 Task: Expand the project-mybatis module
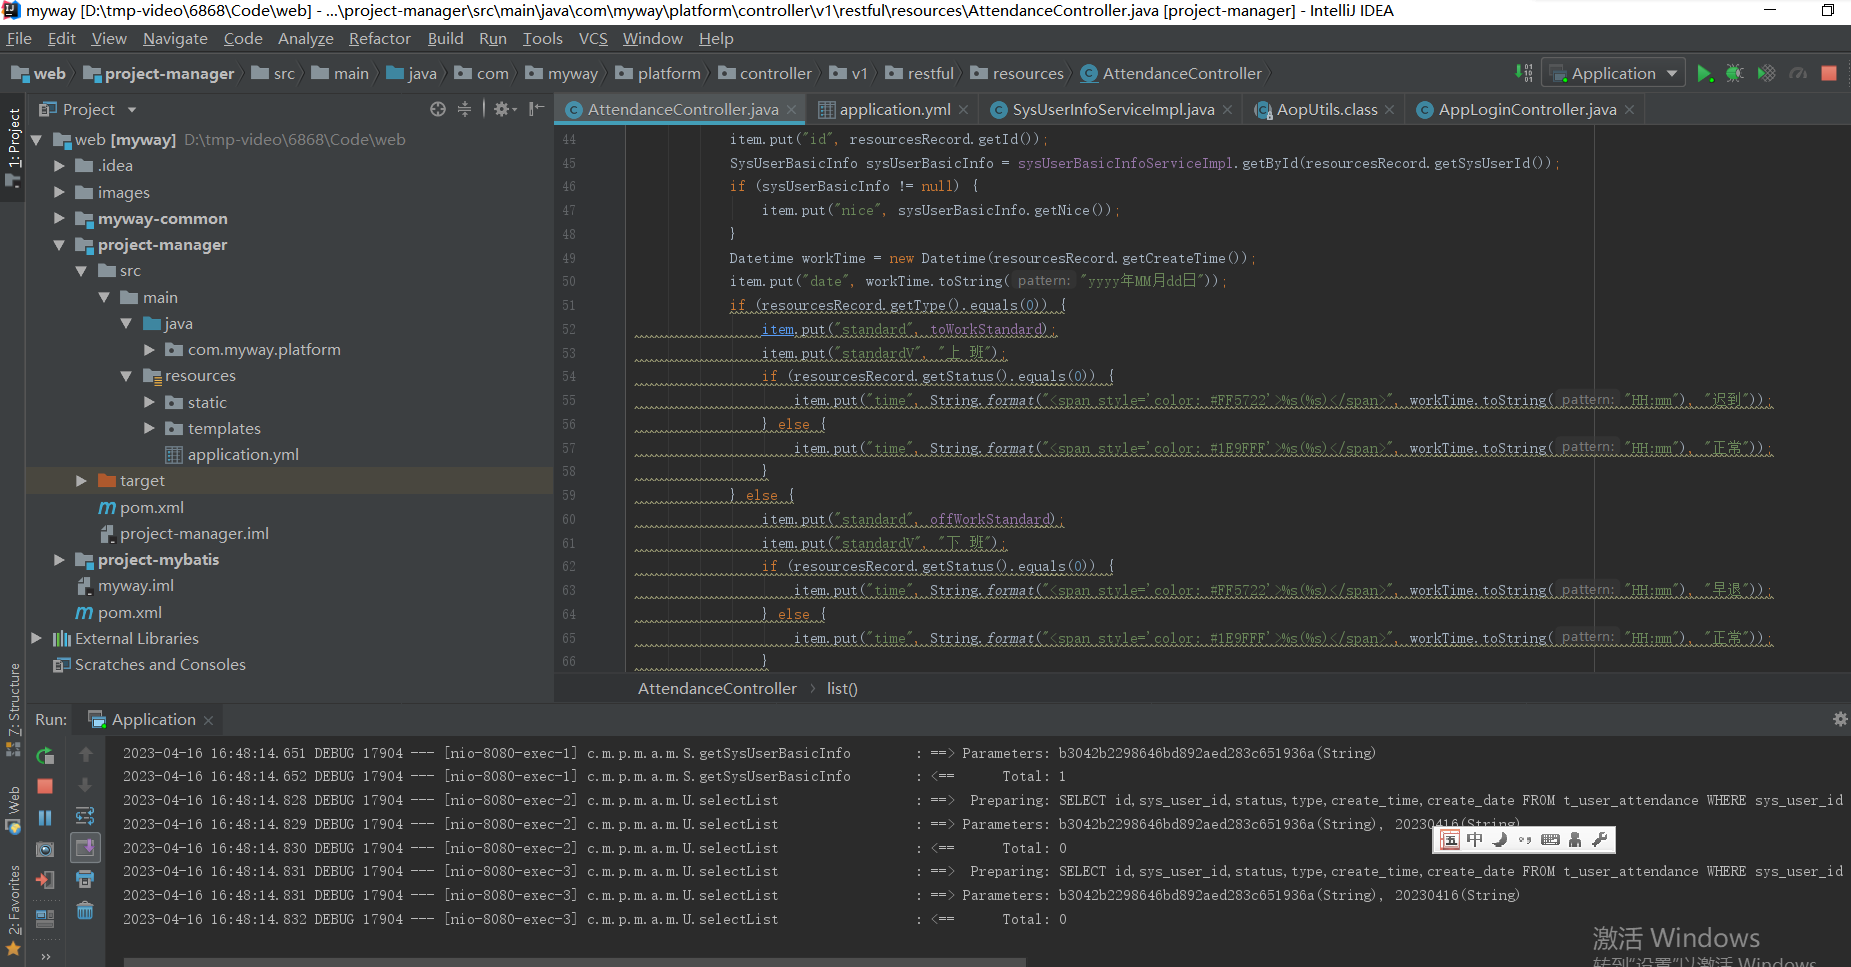coord(59,560)
